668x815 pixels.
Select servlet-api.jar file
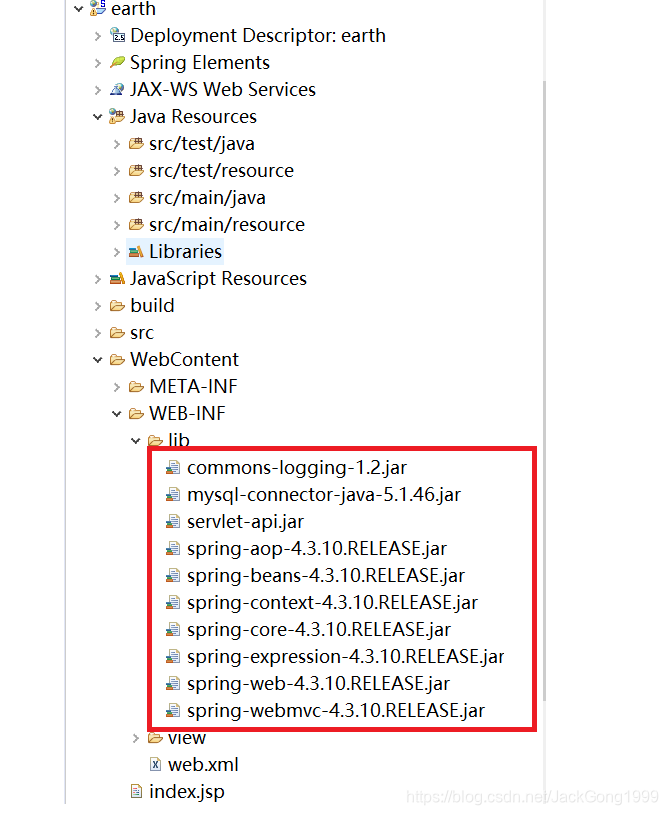click(245, 522)
